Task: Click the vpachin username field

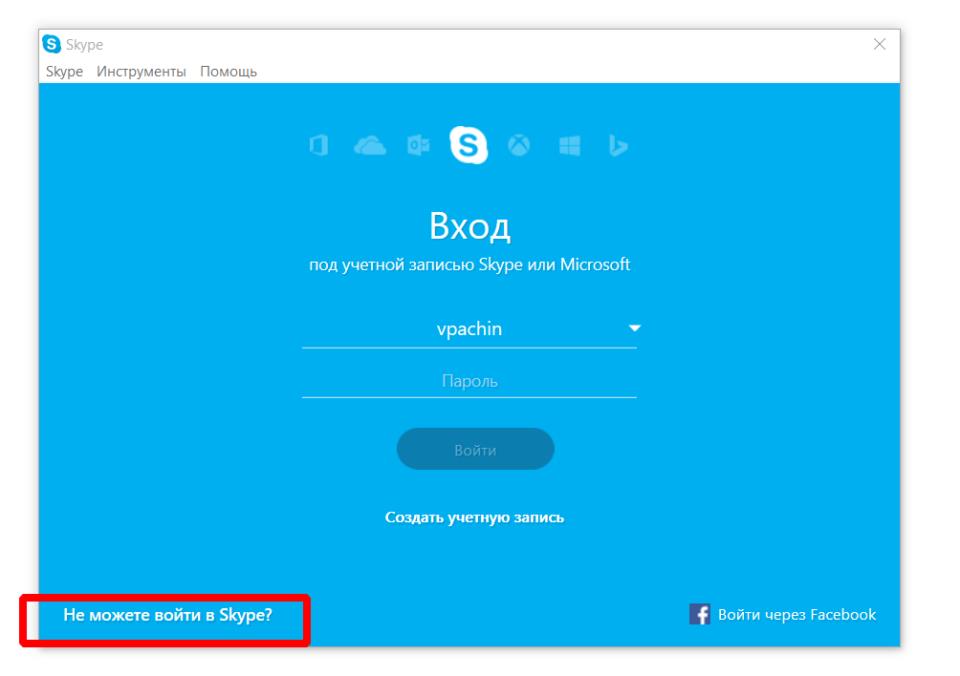Action: (x=469, y=329)
